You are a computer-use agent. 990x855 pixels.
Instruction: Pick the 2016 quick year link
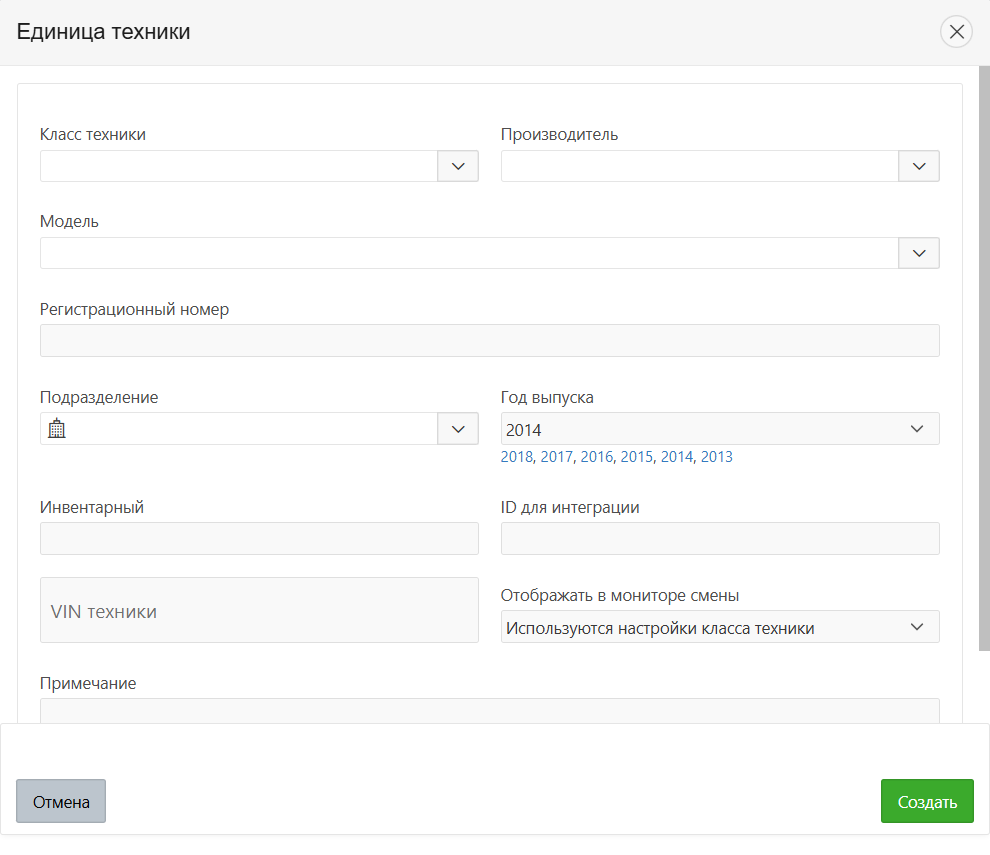pyautogui.click(x=596, y=457)
